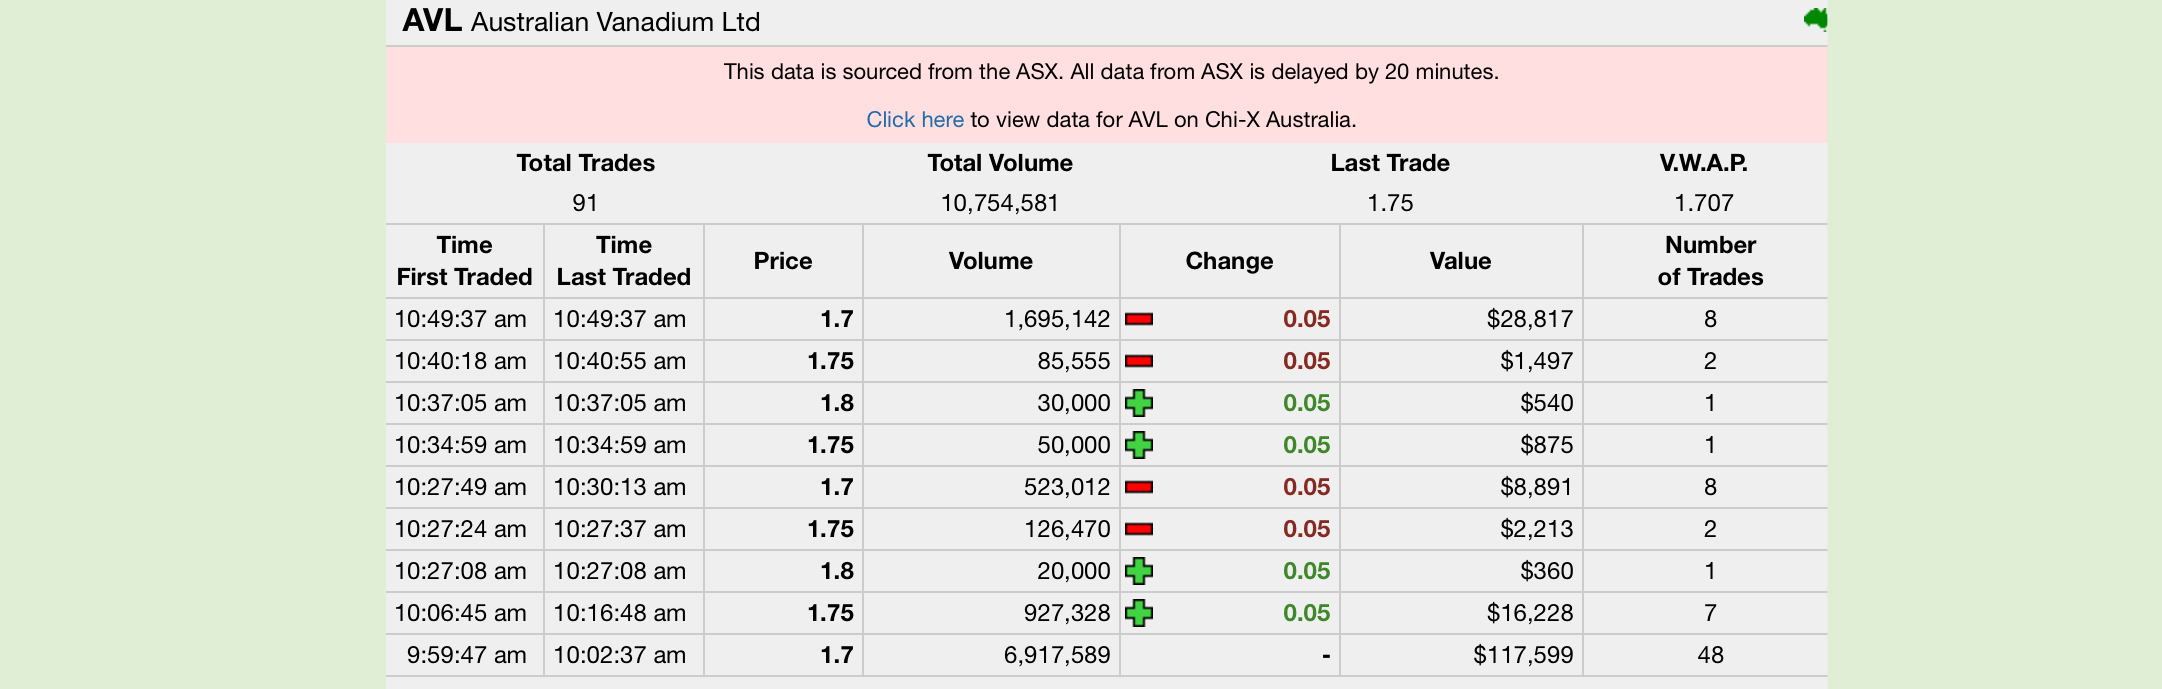Image resolution: width=2162 pixels, height=689 pixels.
Task: Click green plus icon in 10:27:08 am row
Action: coord(1139,571)
